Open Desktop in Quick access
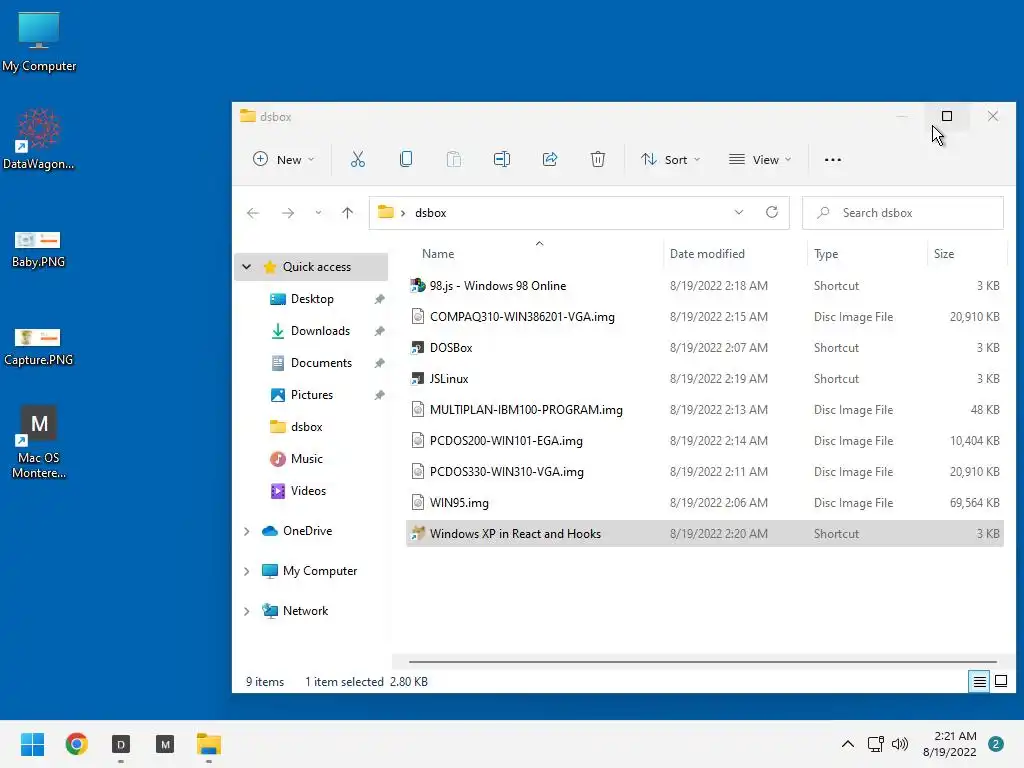Viewport: 1024px width, 768px height. (x=312, y=299)
